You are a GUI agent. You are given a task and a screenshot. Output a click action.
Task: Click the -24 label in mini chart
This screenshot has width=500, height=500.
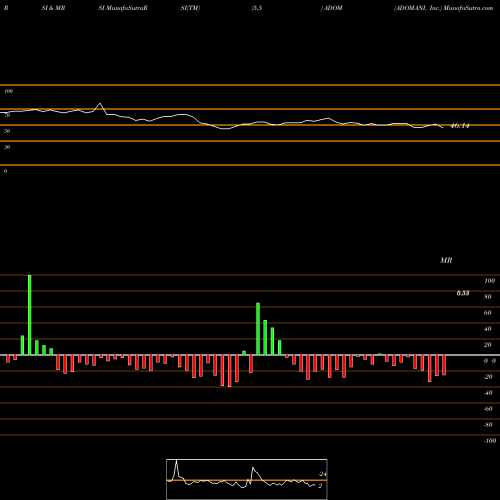322,474
